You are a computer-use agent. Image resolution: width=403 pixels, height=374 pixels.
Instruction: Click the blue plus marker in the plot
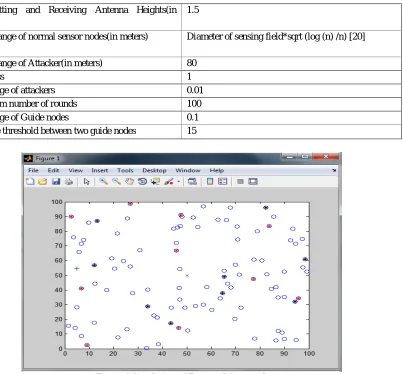pyautogui.click(x=77, y=268)
